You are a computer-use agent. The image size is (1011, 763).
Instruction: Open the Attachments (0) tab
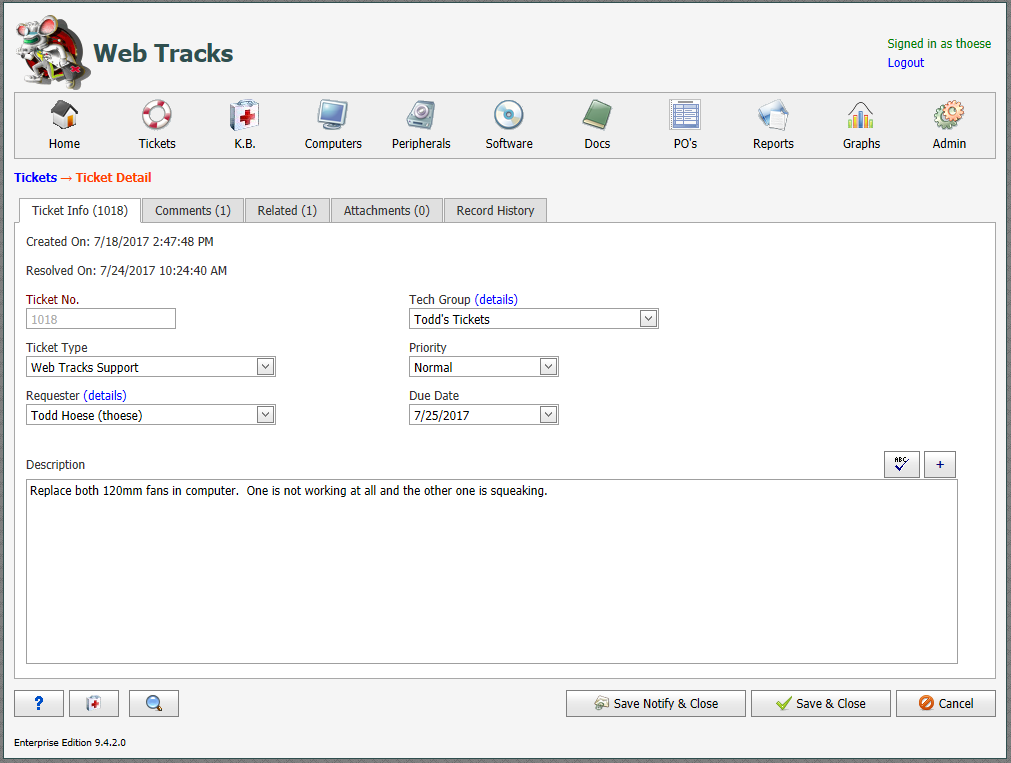pyautogui.click(x=386, y=211)
